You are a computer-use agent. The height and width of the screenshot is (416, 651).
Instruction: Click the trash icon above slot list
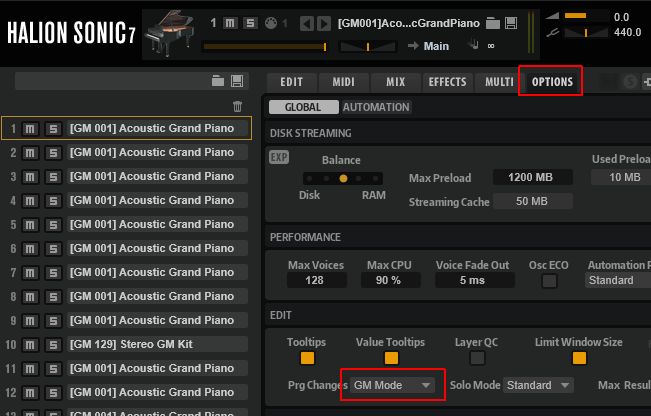pos(237,107)
